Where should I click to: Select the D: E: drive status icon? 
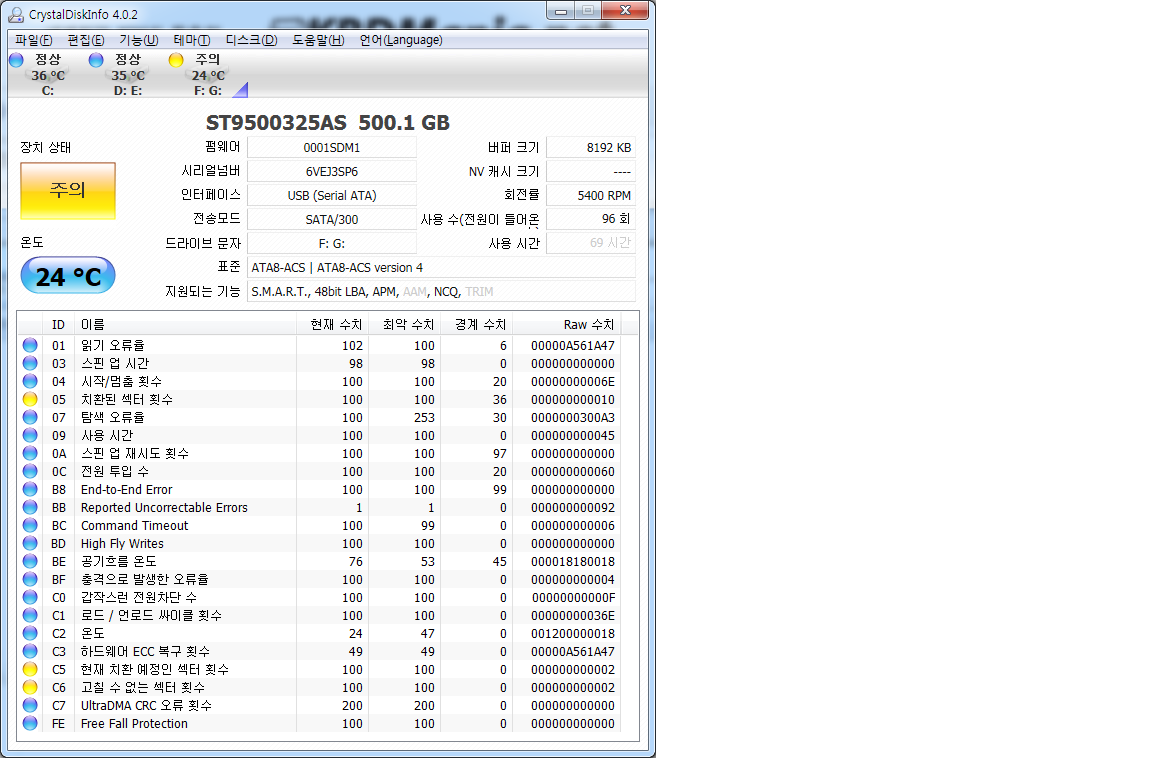point(96,60)
